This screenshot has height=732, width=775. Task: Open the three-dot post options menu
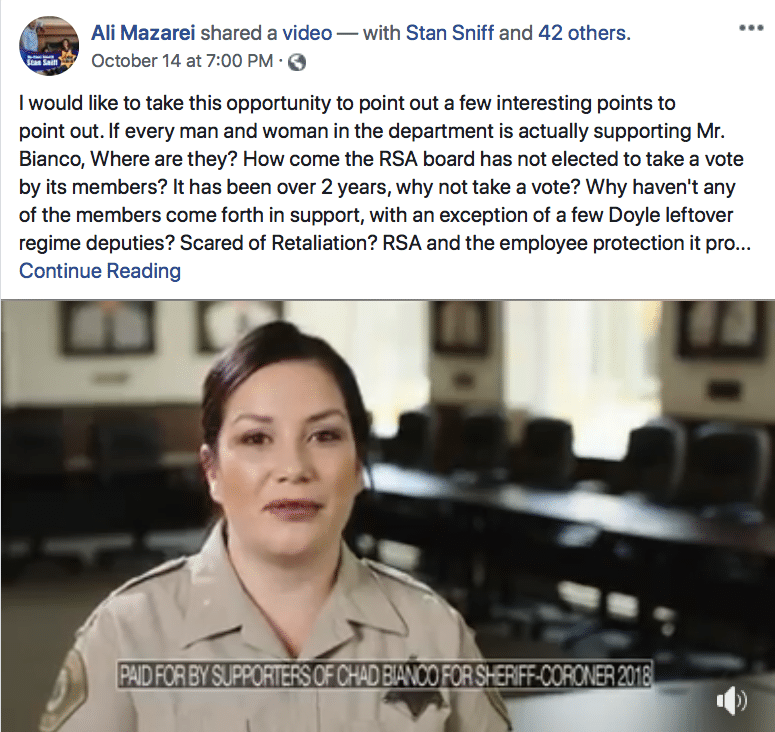tap(751, 28)
